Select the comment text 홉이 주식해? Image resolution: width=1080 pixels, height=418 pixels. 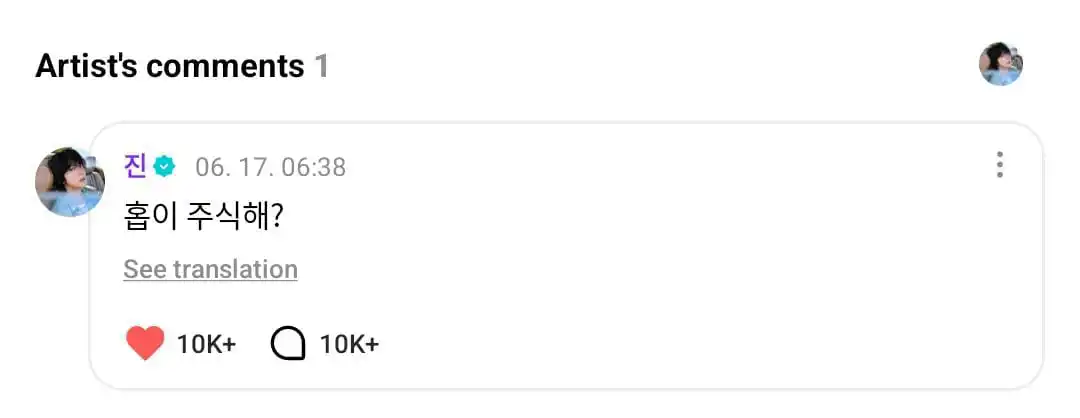pyautogui.click(x=205, y=218)
